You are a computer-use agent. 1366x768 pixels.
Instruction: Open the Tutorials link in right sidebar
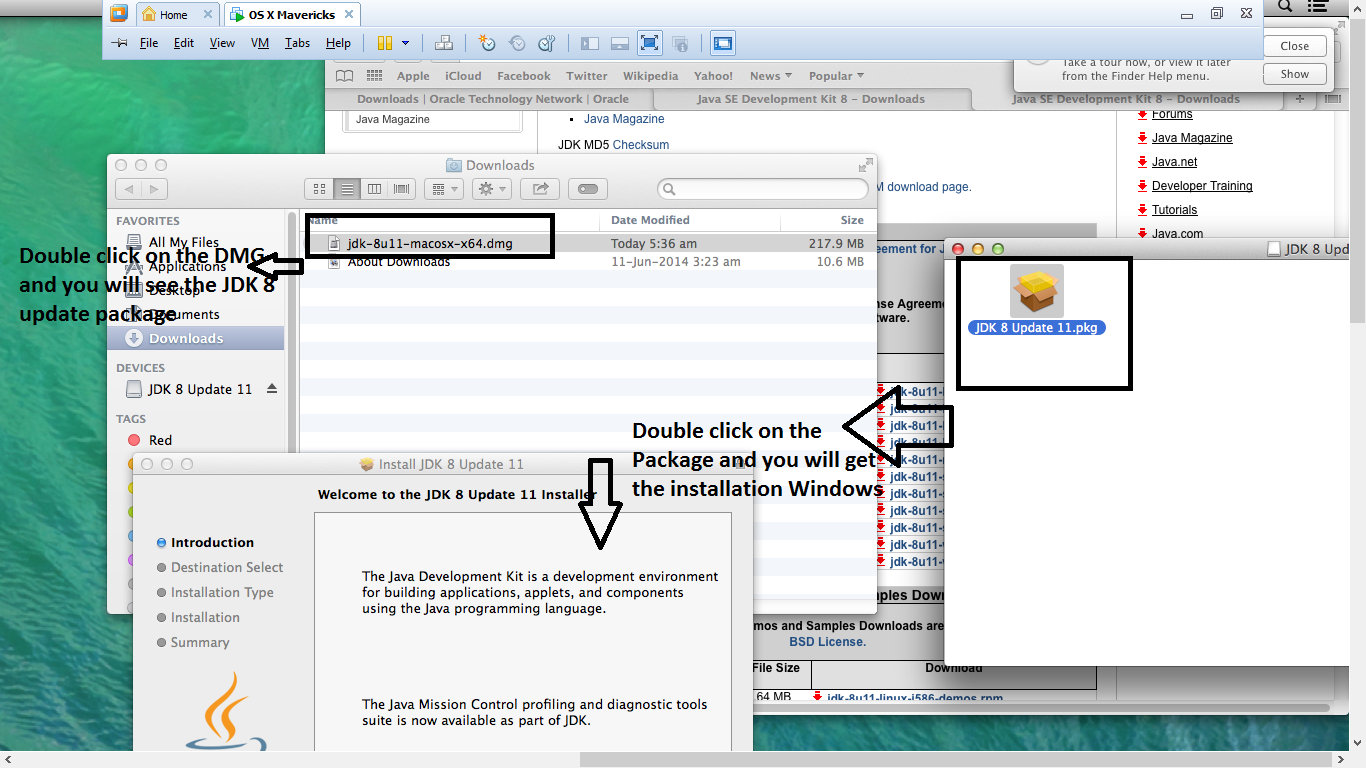point(1174,210)
